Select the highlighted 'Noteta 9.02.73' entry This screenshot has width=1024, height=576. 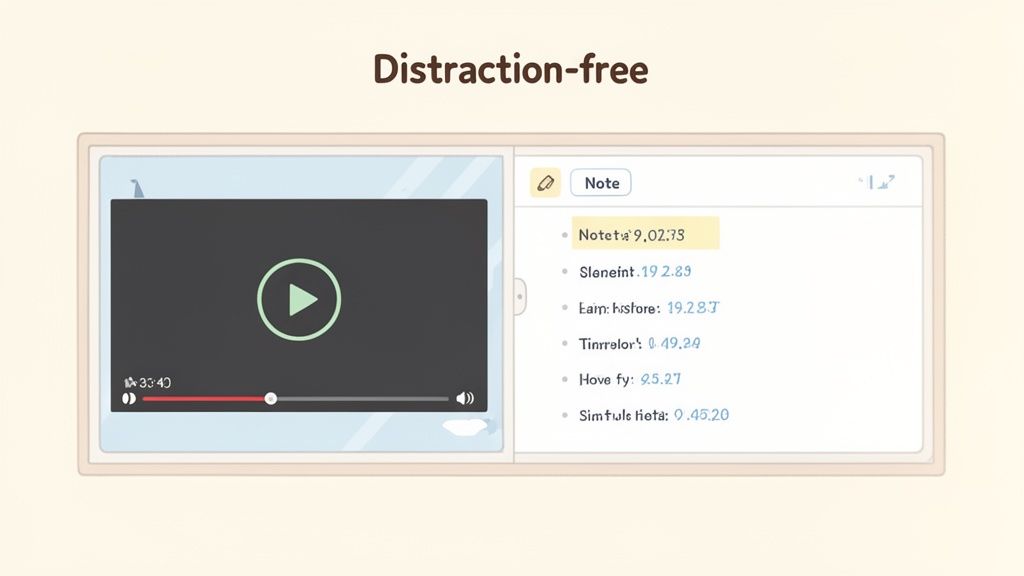[645, 234]
